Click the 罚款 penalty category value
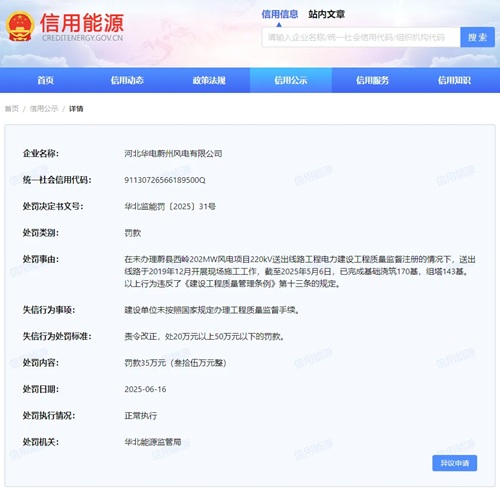Image resolution: width=500 pixels, height=490 pixels. [133, 233]
